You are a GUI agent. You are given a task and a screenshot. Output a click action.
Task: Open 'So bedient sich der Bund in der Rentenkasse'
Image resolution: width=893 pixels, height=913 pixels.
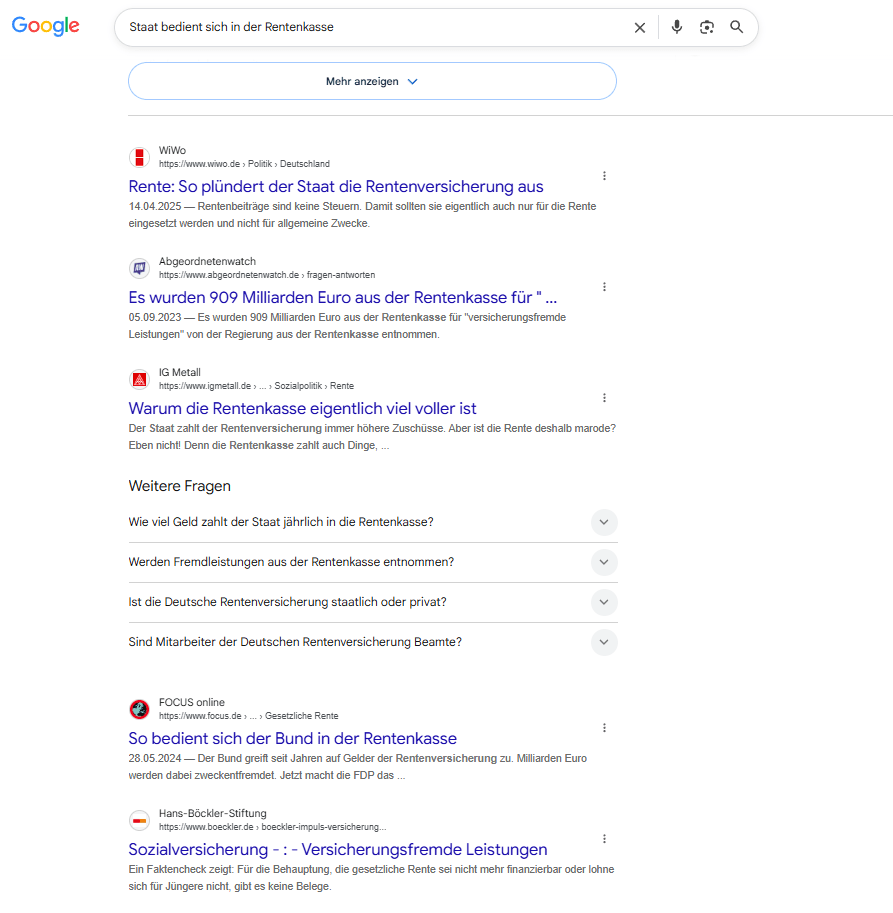pos(292,739)
